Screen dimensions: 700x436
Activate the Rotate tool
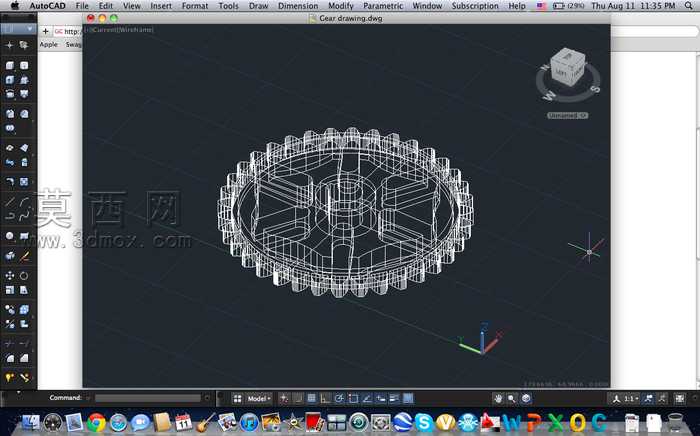pos(24,276)
